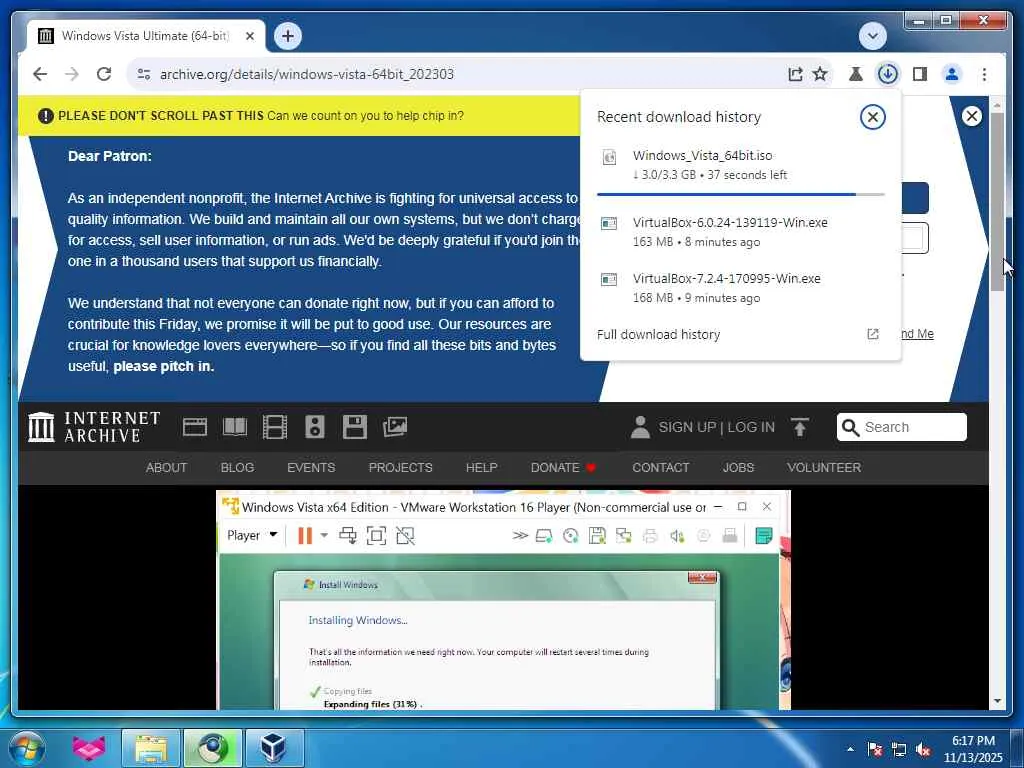Open VirtualBox-7.2.4-170995-Win.exe download entry
Viewport: 1024px width, 768px height.
click(741, 287)
